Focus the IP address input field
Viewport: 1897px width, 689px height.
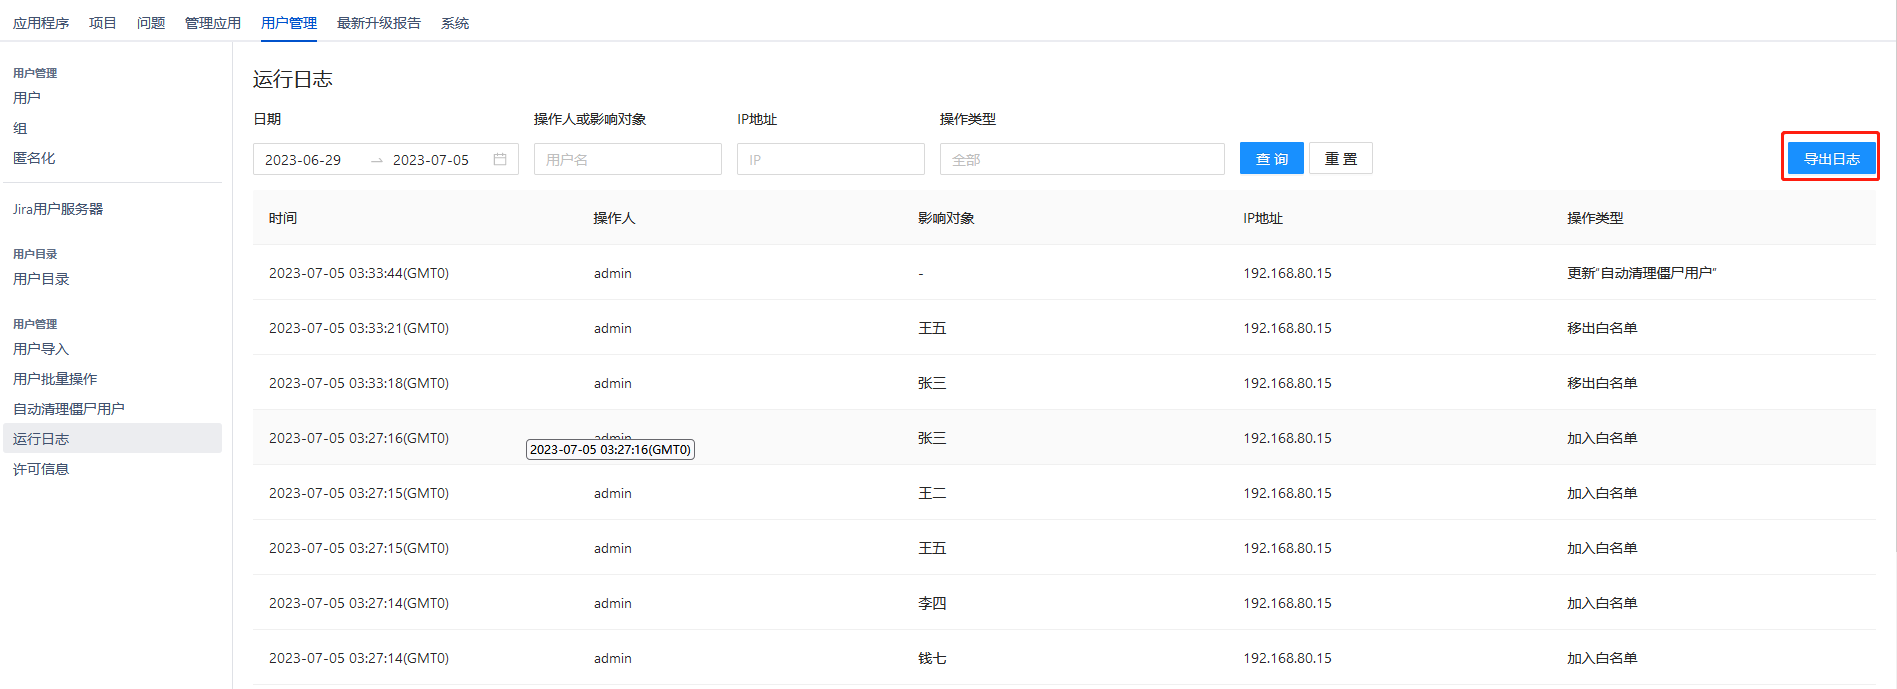tap(830, 159)
